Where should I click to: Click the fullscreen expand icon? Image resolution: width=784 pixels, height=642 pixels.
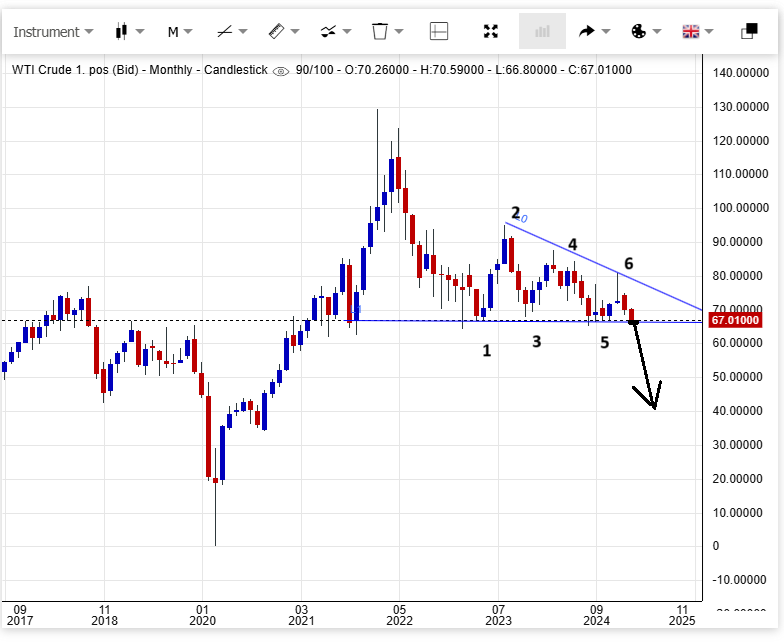(x=490, y=31)
